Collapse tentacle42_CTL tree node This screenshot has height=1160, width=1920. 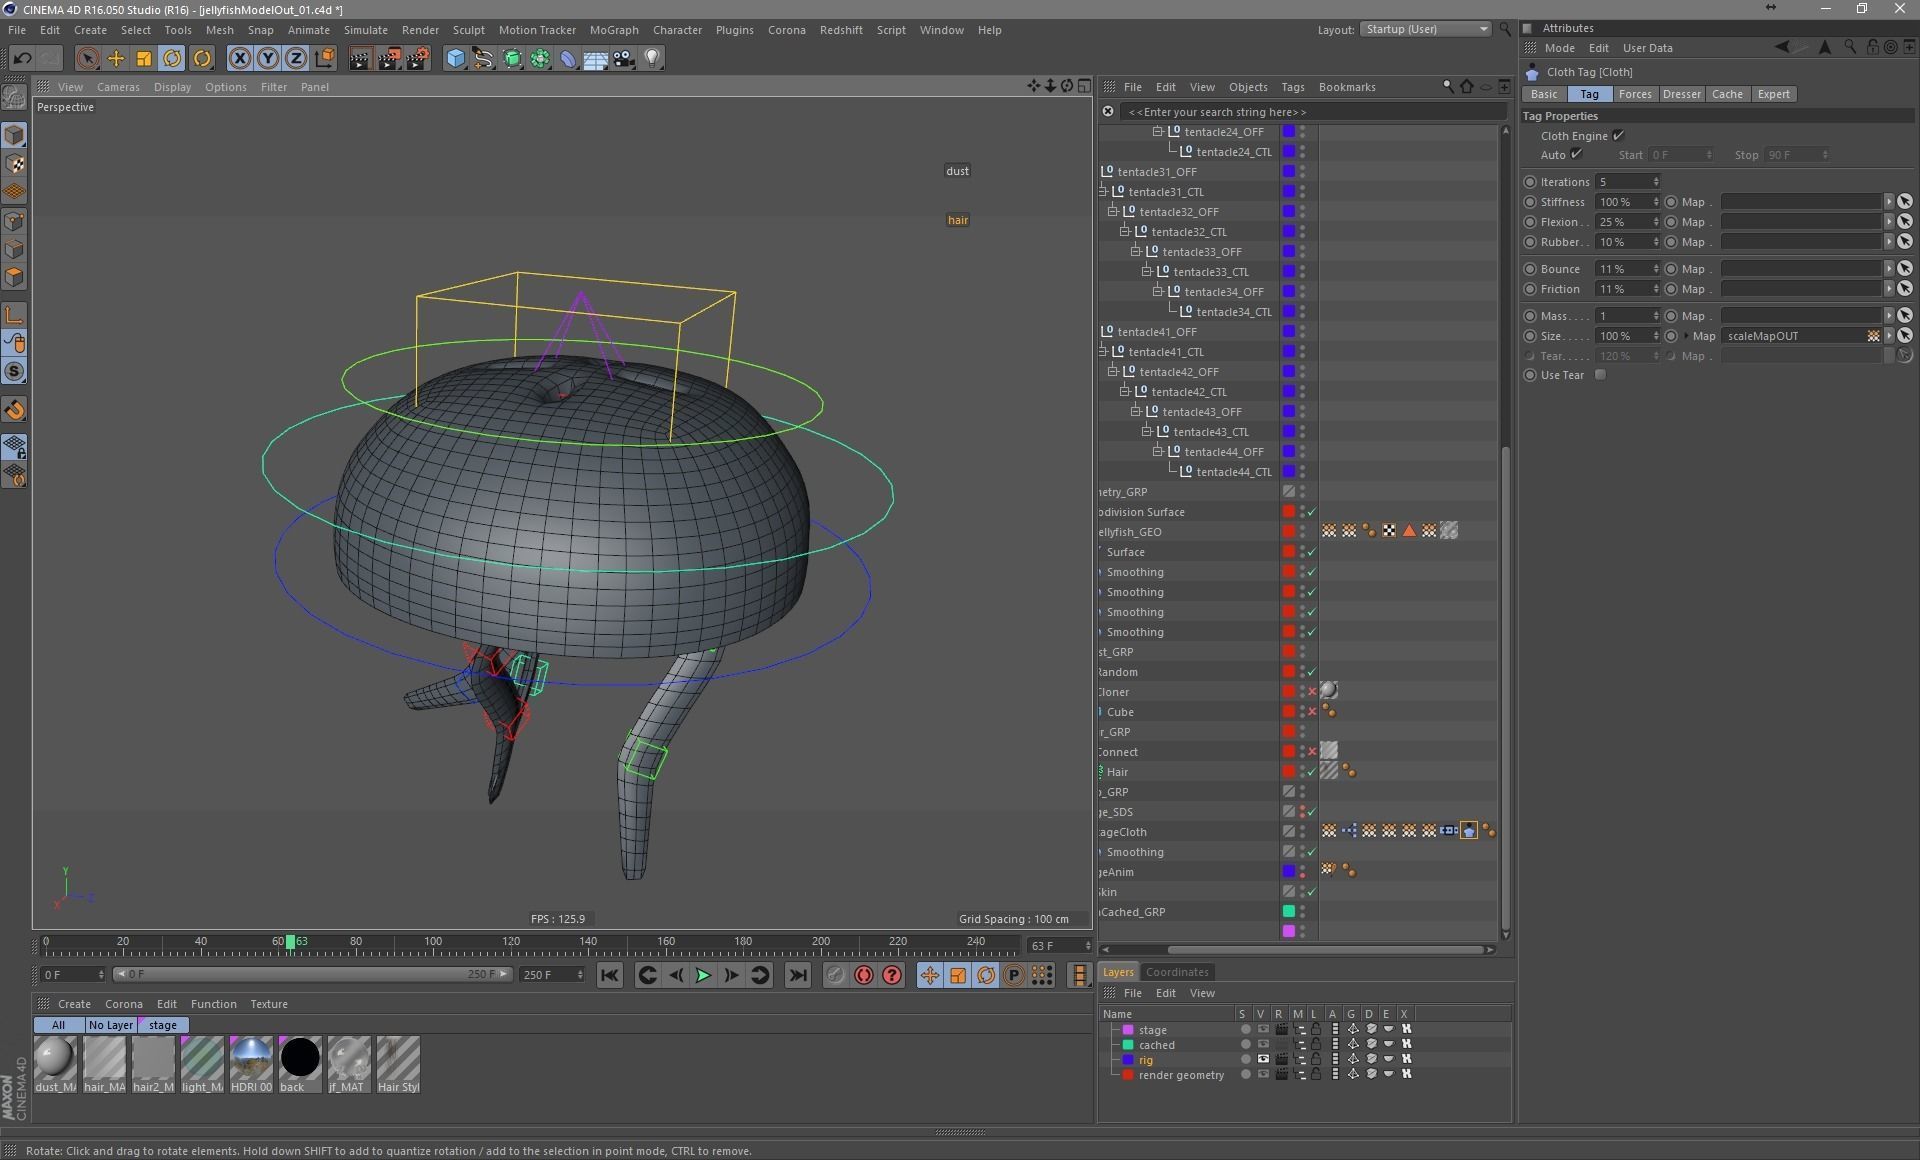(1124, 392)
